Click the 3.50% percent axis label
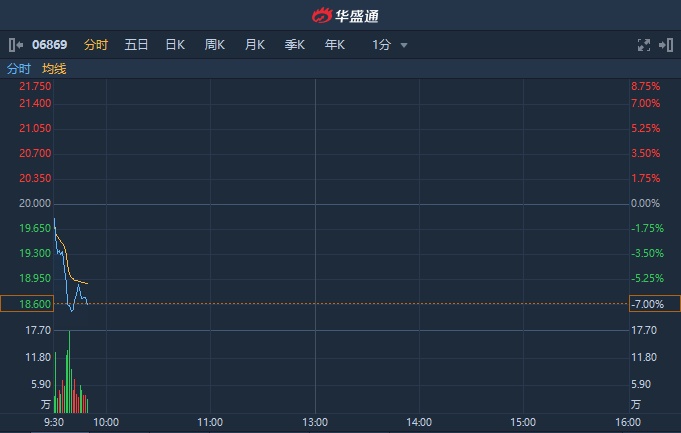 [x=645, y=153]
